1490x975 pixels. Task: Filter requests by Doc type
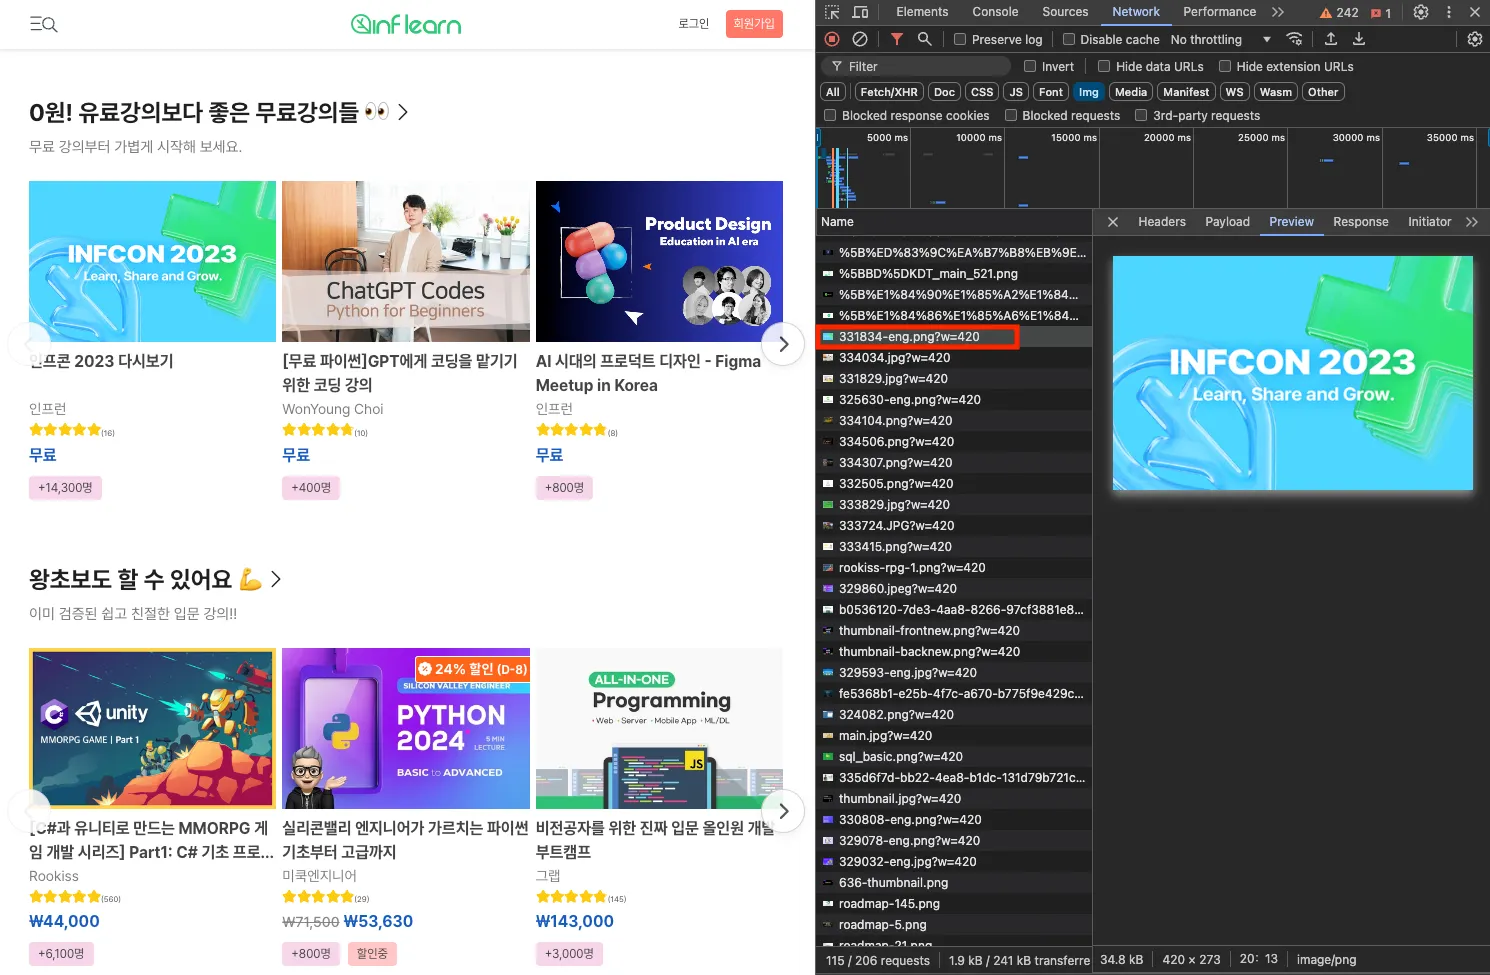pyautogui.click(x=945, y=92)
